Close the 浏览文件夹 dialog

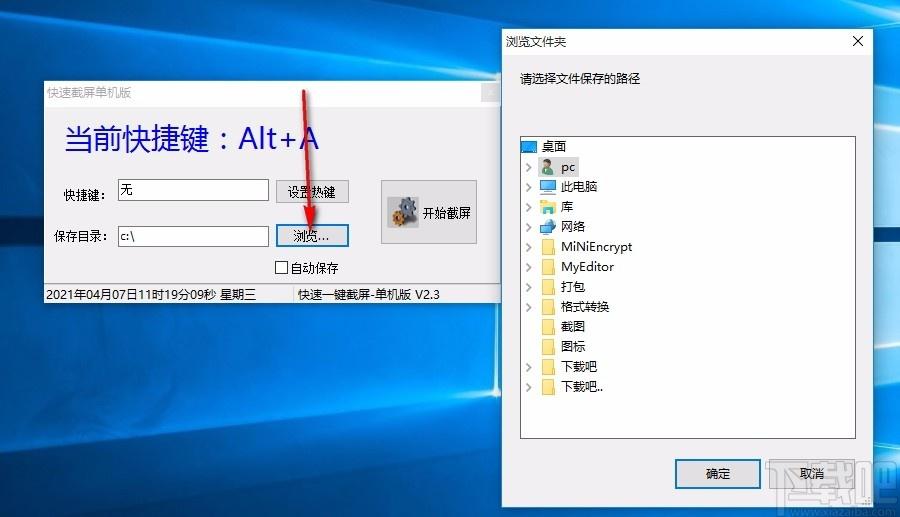tap(857, 41)
